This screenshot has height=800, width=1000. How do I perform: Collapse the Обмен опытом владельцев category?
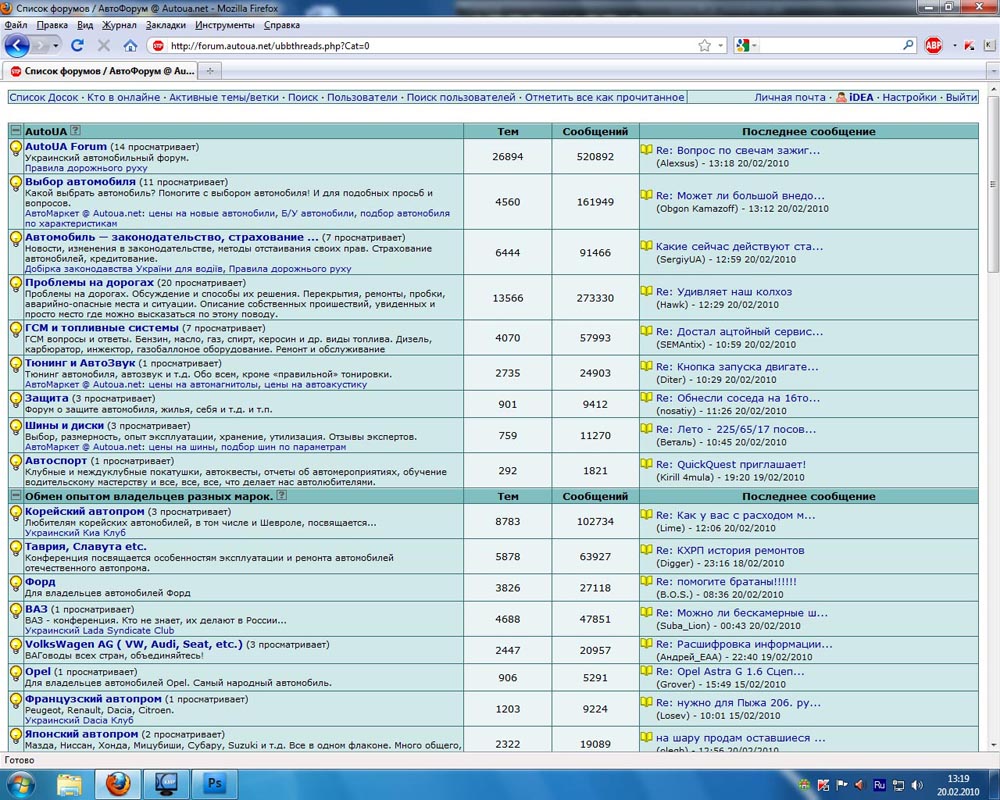16,495
